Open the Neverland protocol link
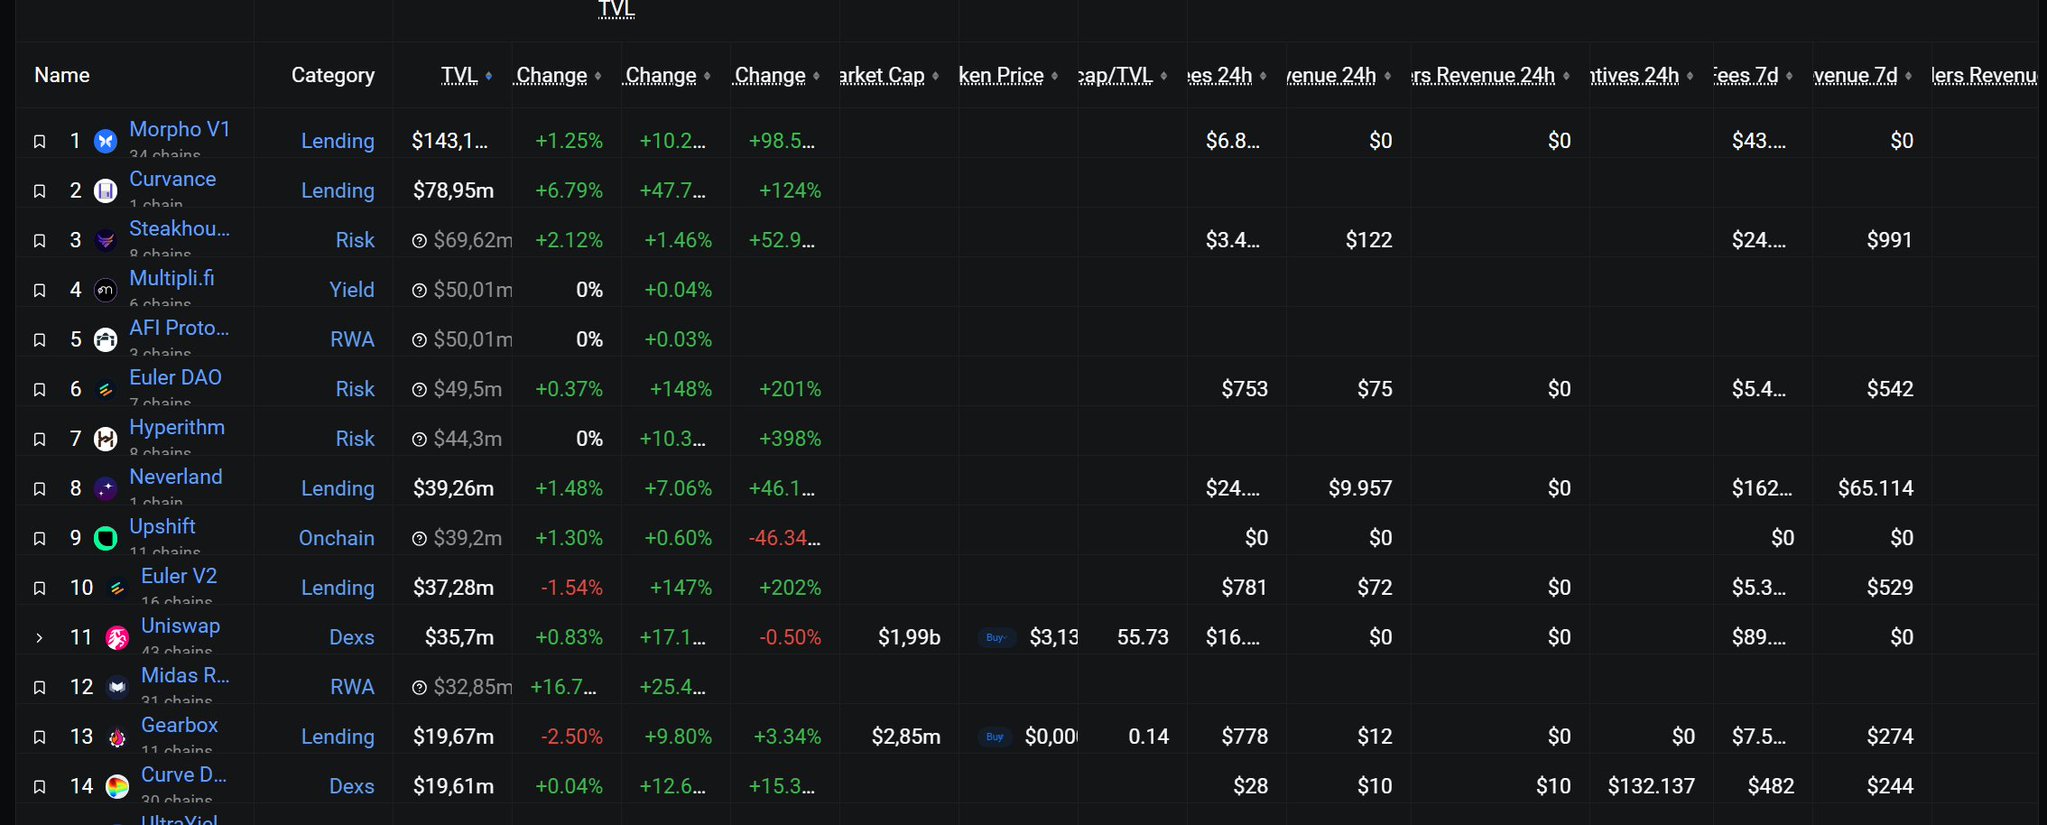 pos(176,477)
